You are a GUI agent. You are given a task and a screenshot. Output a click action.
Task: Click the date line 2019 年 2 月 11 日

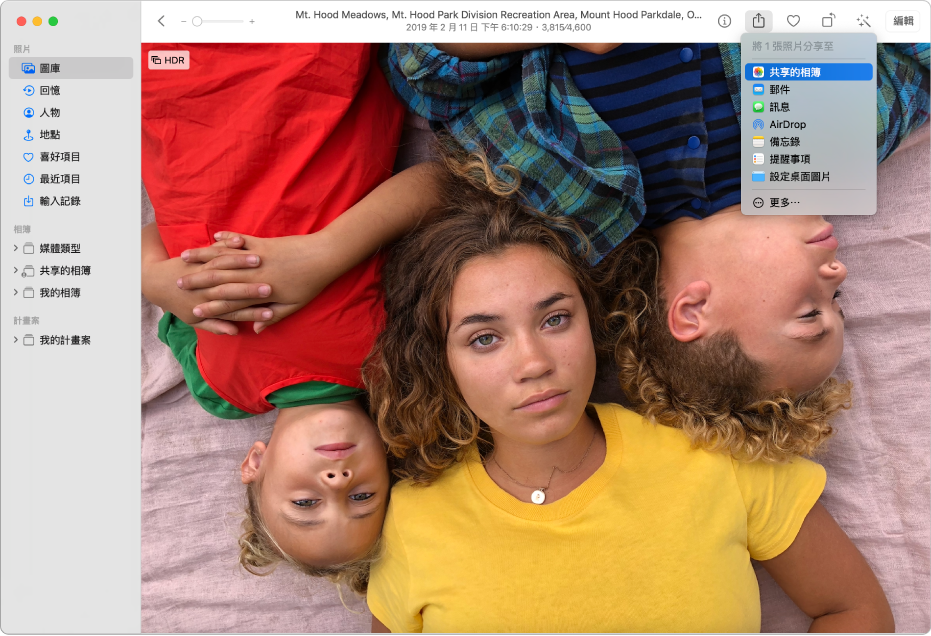(499, 27)
